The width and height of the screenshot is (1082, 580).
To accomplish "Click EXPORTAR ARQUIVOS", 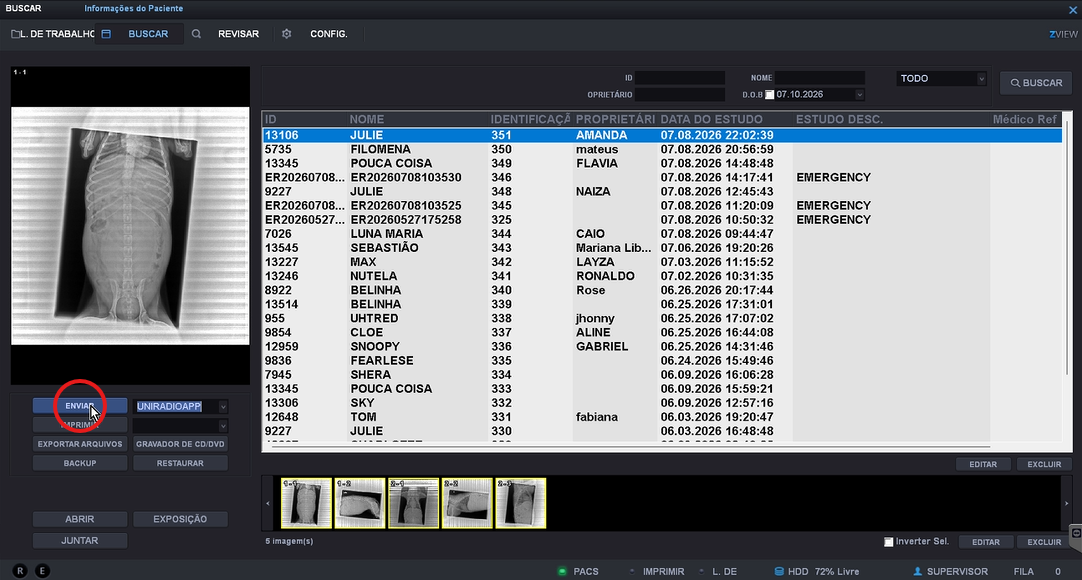I will (80, 444).
